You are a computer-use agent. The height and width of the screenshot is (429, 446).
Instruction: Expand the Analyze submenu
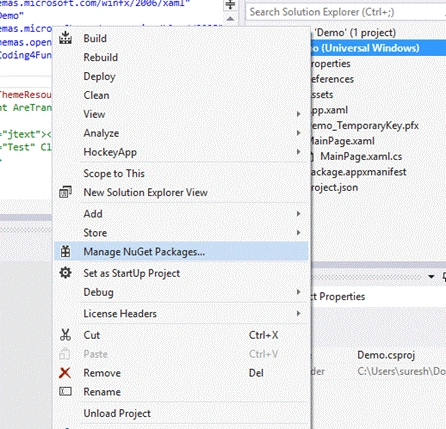tap(298, 133)
